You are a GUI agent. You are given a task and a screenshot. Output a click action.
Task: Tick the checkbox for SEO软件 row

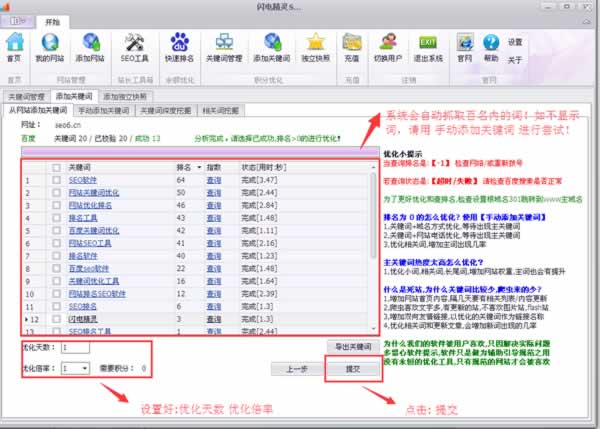57,180
